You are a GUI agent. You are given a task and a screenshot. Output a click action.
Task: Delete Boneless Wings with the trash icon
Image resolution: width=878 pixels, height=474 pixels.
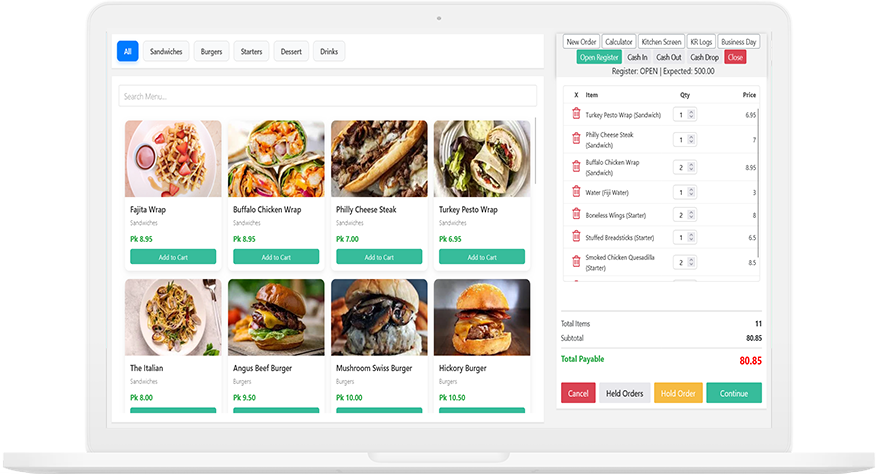[576, 214]
